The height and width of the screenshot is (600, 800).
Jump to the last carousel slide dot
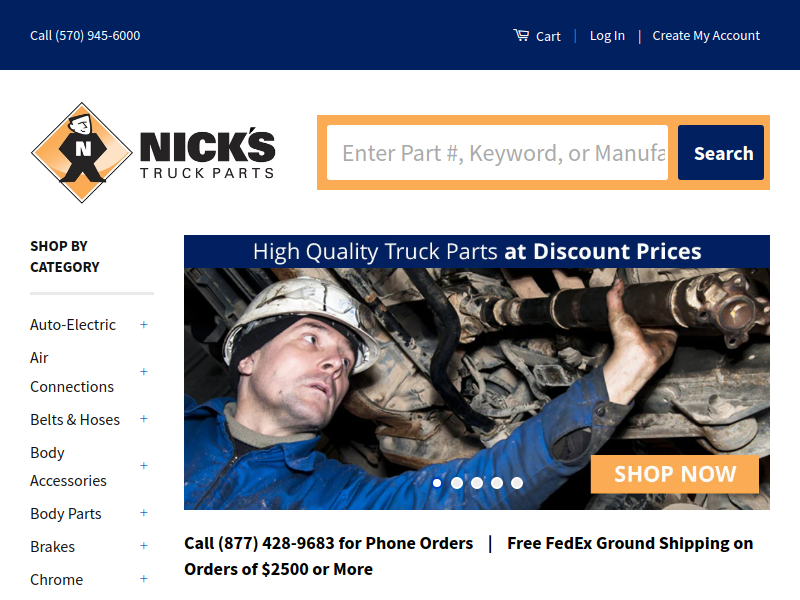(517, 483)
